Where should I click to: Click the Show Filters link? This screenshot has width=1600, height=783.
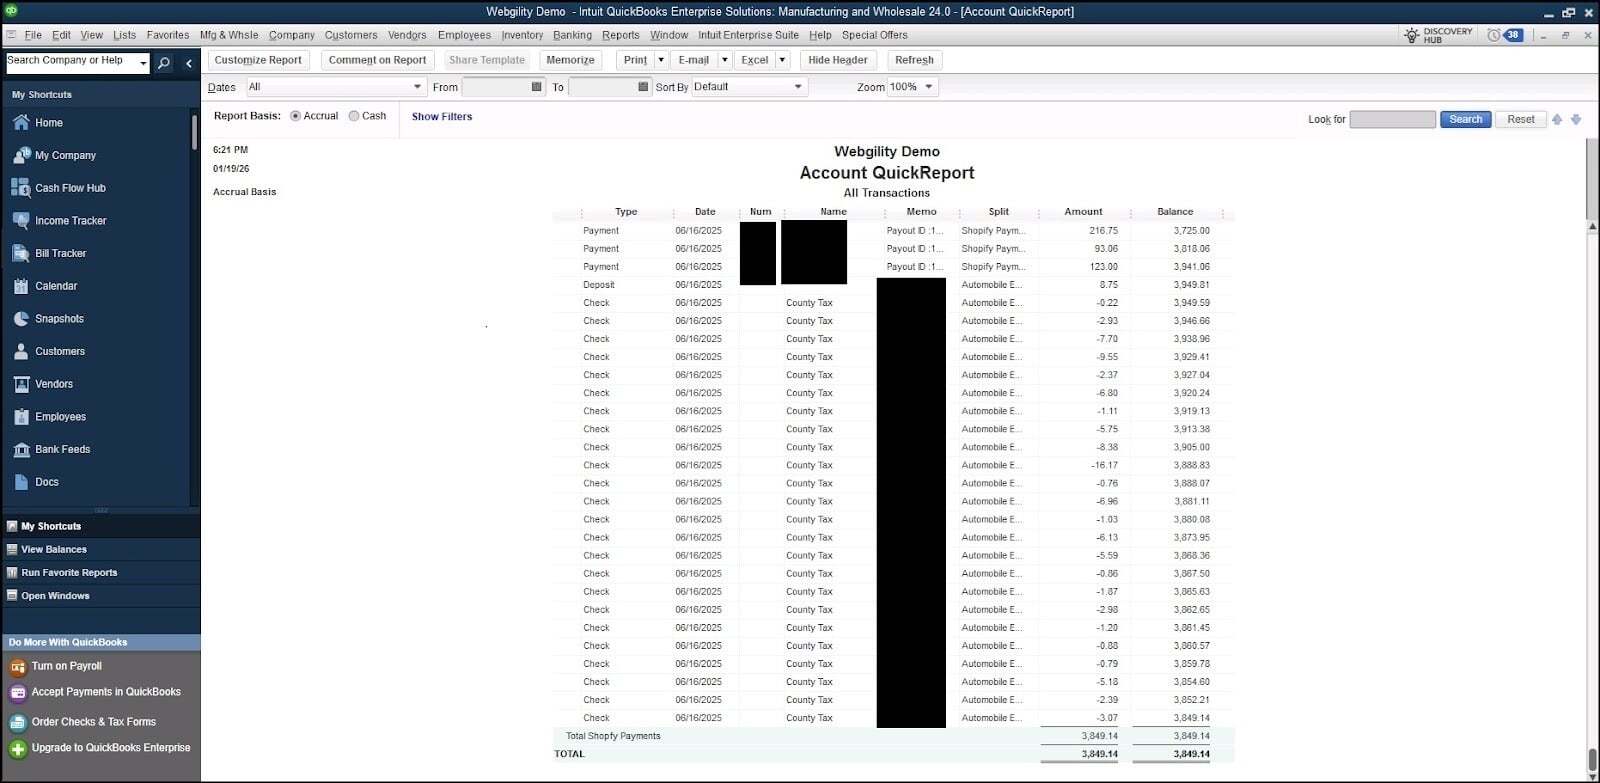coord(442,117)
